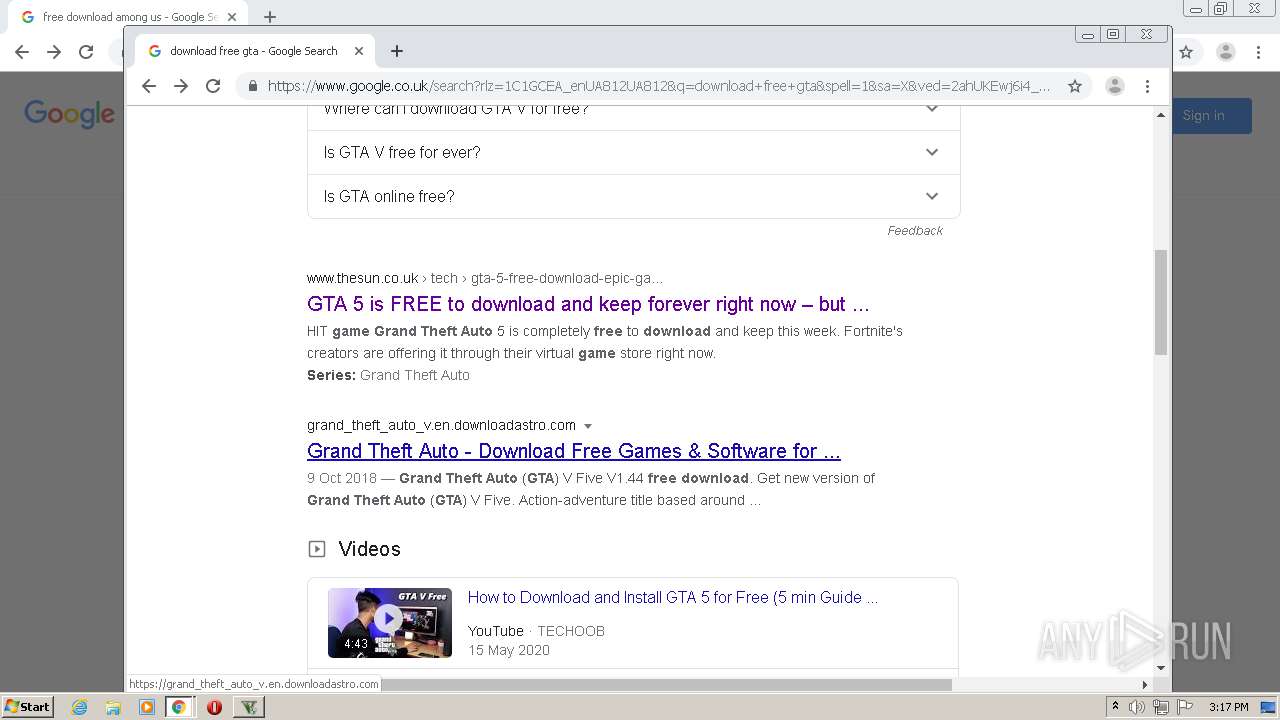The image size is (1280, 720).
Task: Open 'How to Download and Install GTA 5' video link
Action: (673, 597)
